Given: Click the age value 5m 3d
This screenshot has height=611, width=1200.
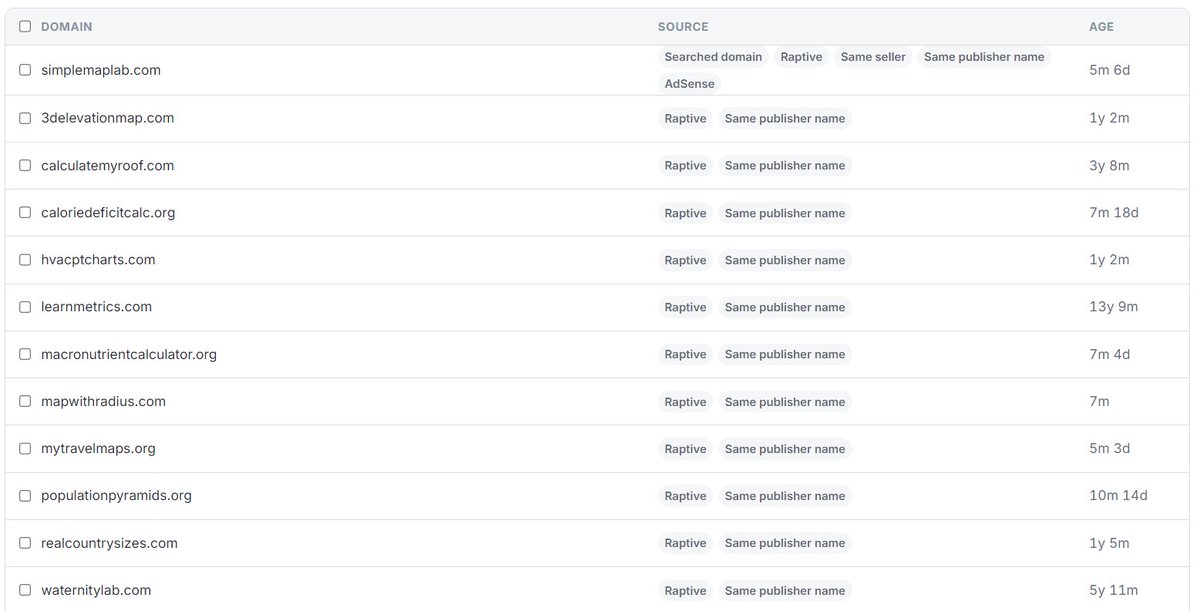Looking at the screenshot, I should pos(1109,449).
